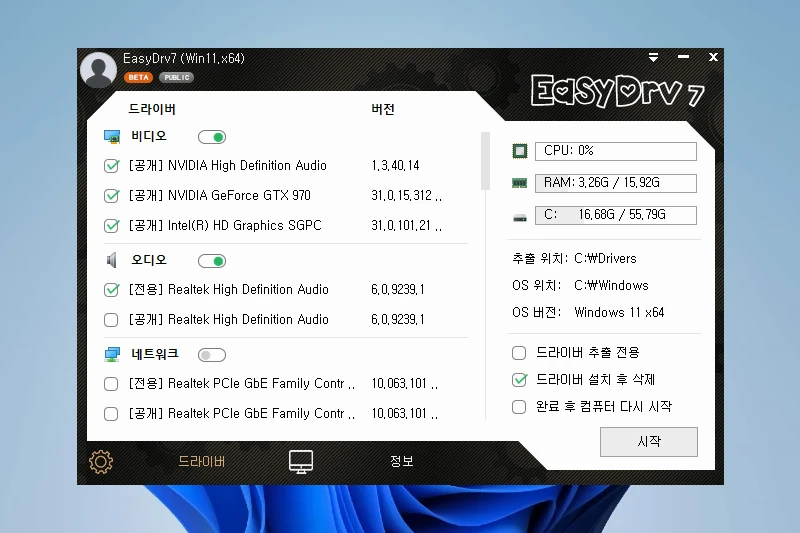Viewport: 800px width, 533px height.
Task: Uncheck NVIDIA High Definition Audio driver
Action: [x=111, y=166]
